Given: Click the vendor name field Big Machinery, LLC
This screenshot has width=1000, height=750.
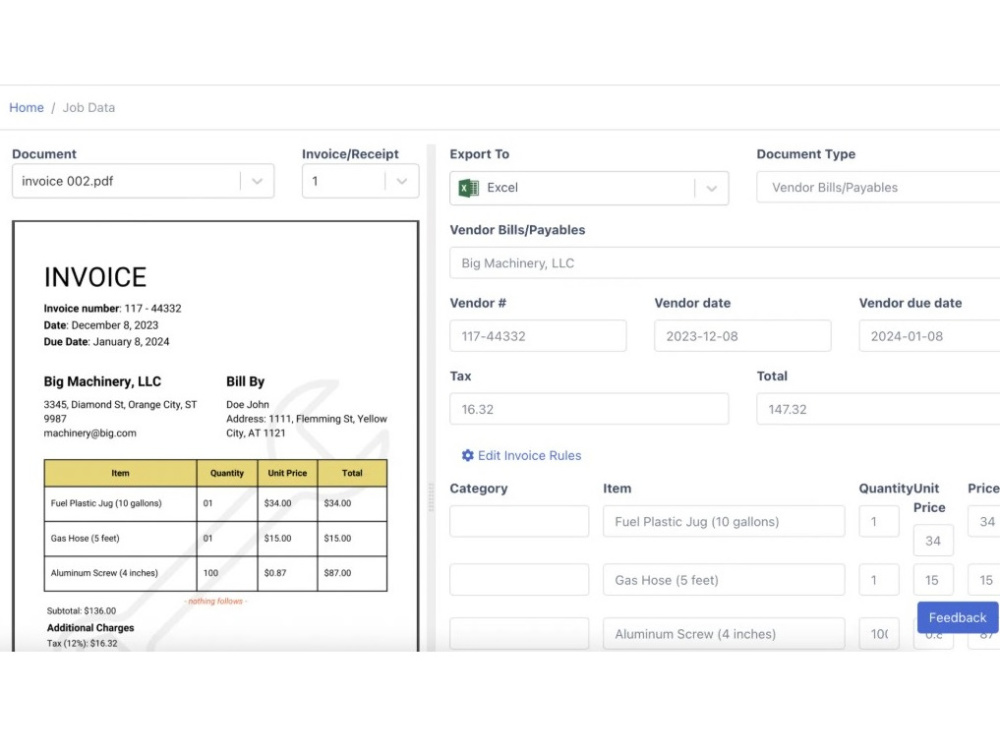Looking at the screenshot, I should point(724,263).
